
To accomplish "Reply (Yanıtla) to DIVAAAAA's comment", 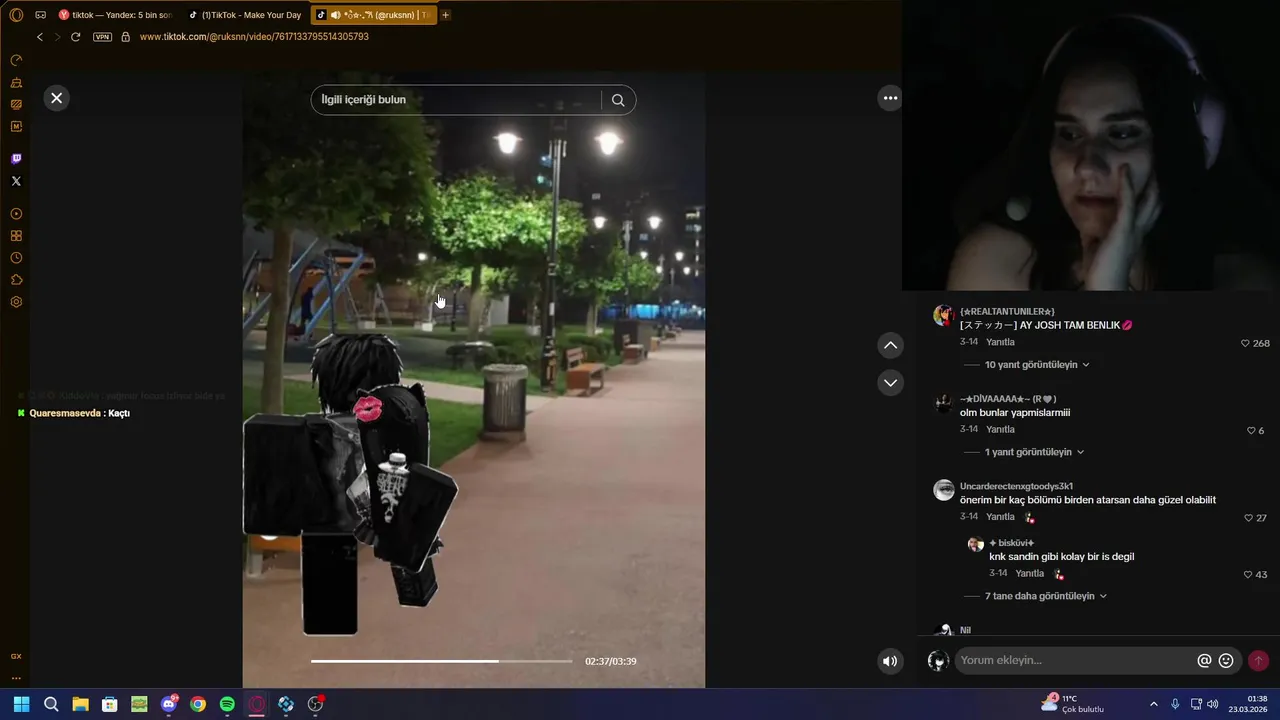I will point(1000,429).
